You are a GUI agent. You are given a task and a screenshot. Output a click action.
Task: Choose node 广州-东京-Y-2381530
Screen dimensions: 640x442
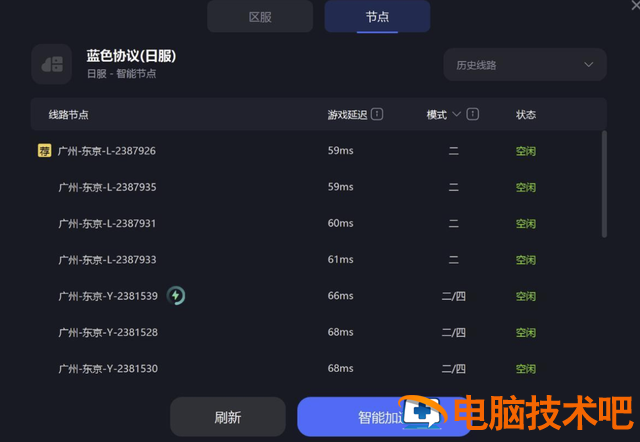[x=318, y=369]
